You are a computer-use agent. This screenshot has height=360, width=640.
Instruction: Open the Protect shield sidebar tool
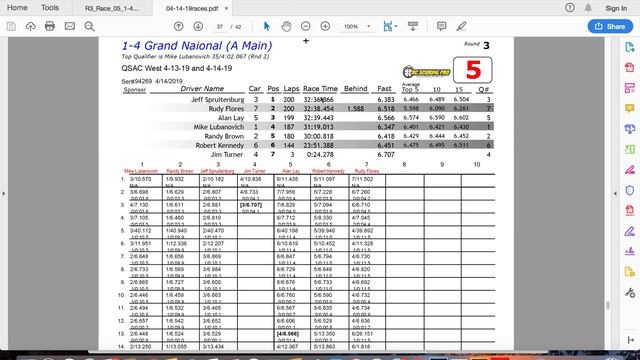pyautogui.click(x=630, y=190)
